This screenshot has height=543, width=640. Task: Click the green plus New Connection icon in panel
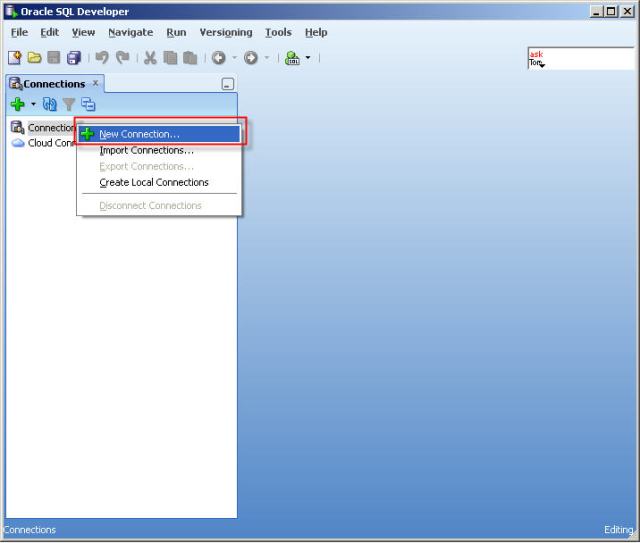coord(18,105)
